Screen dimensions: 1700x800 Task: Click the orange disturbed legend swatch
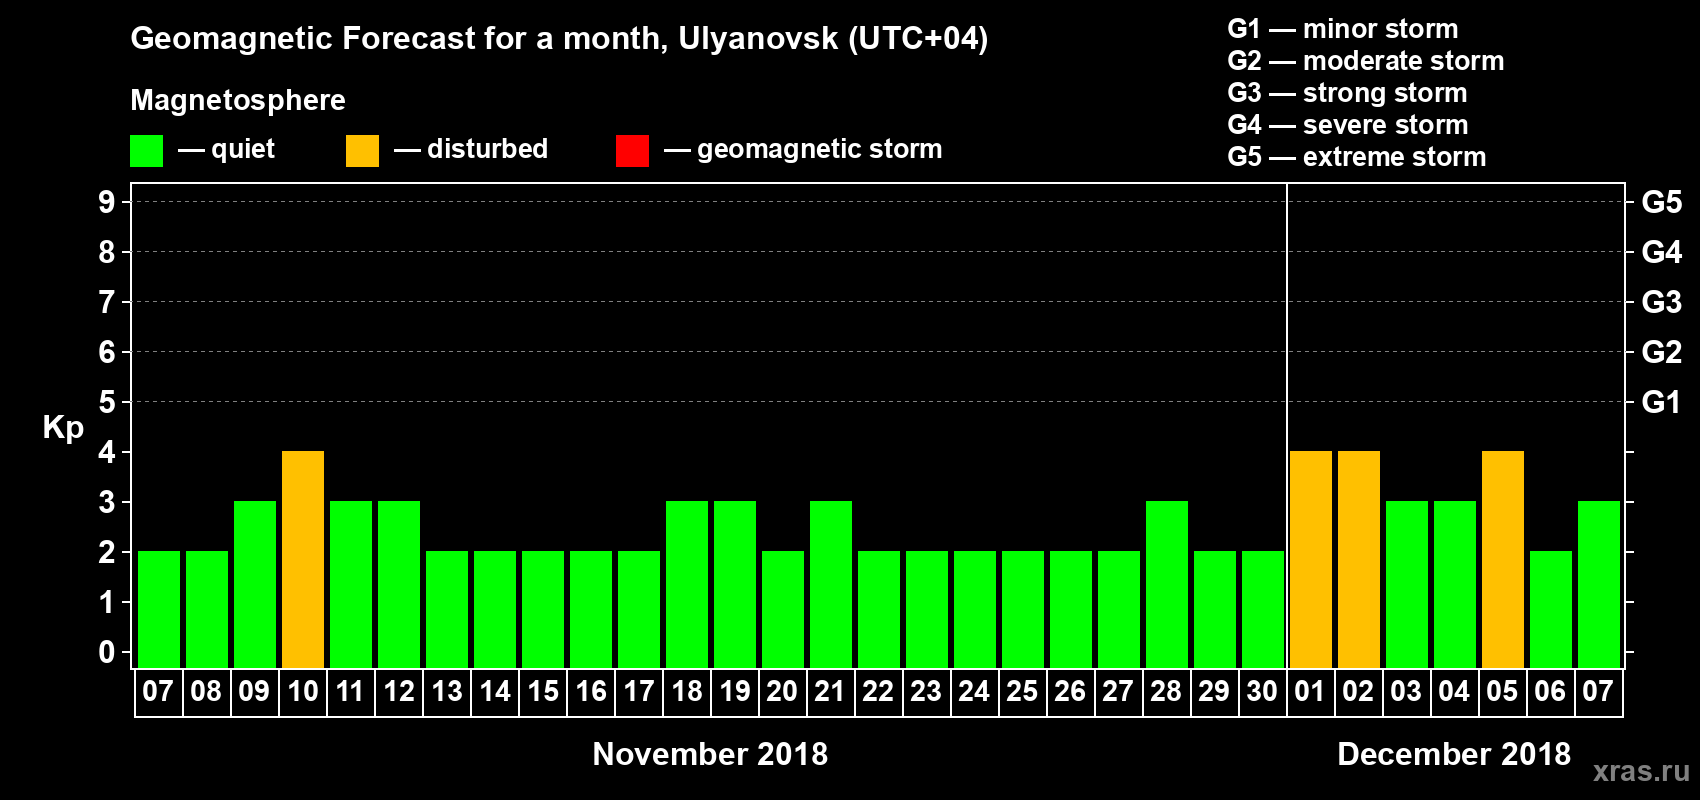point(363,151)
